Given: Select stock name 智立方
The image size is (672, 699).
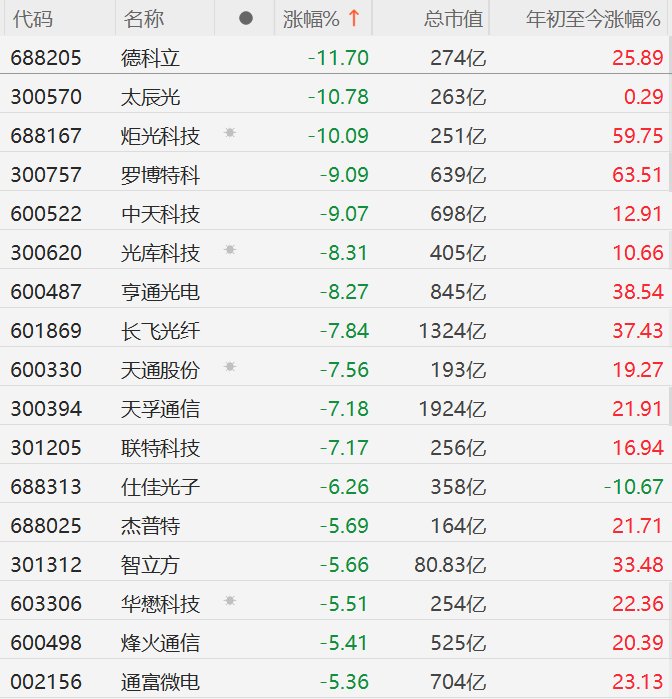Looking at the screenshot, I should coord(150,565).
